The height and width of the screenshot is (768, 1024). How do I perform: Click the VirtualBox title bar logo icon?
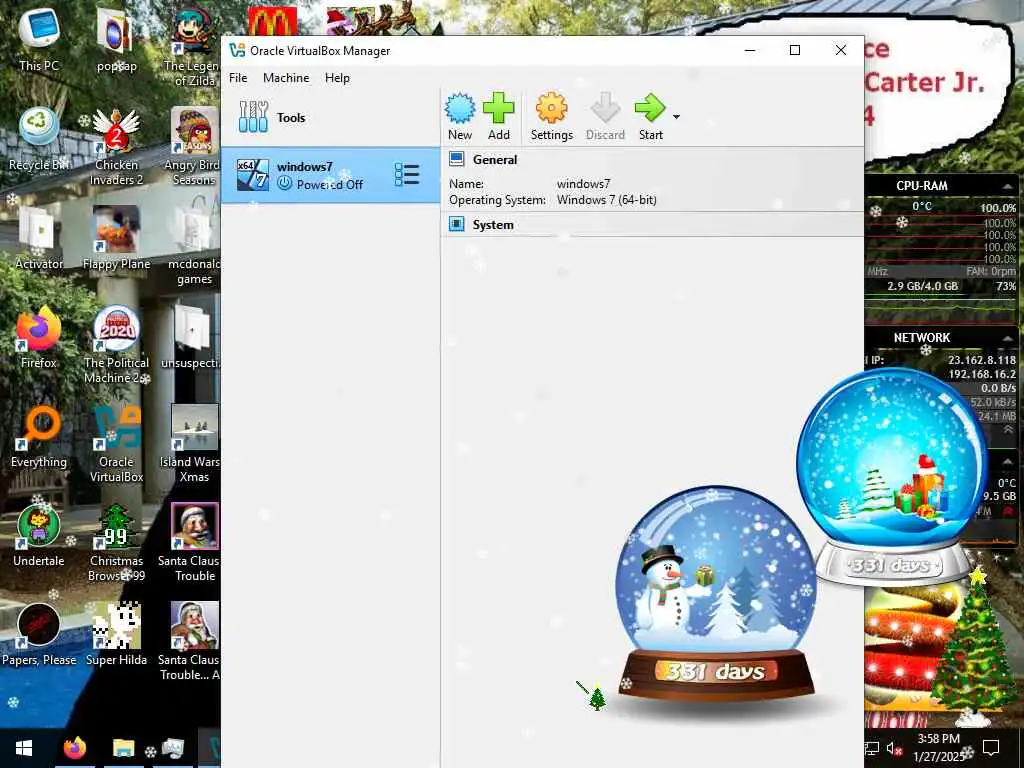[x=237, y=50]
